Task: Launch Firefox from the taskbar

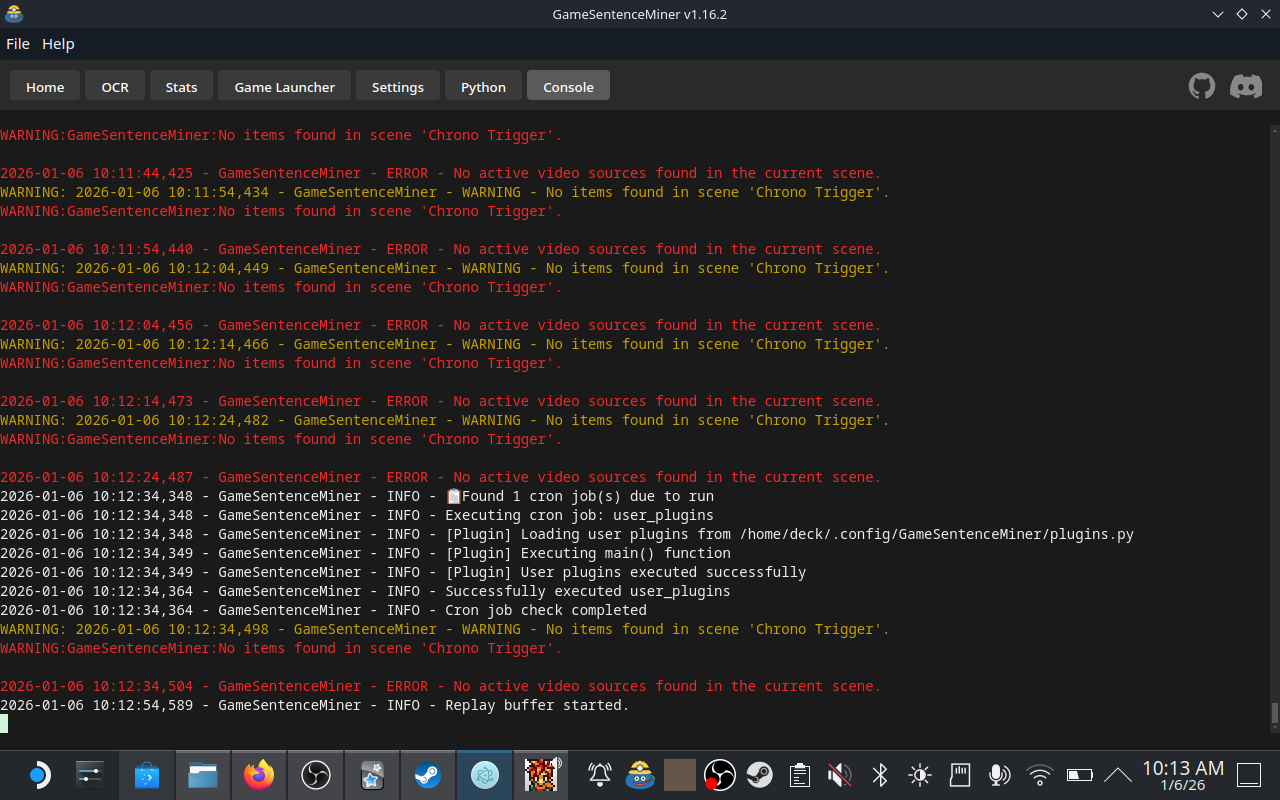Action: coord(259,775)
